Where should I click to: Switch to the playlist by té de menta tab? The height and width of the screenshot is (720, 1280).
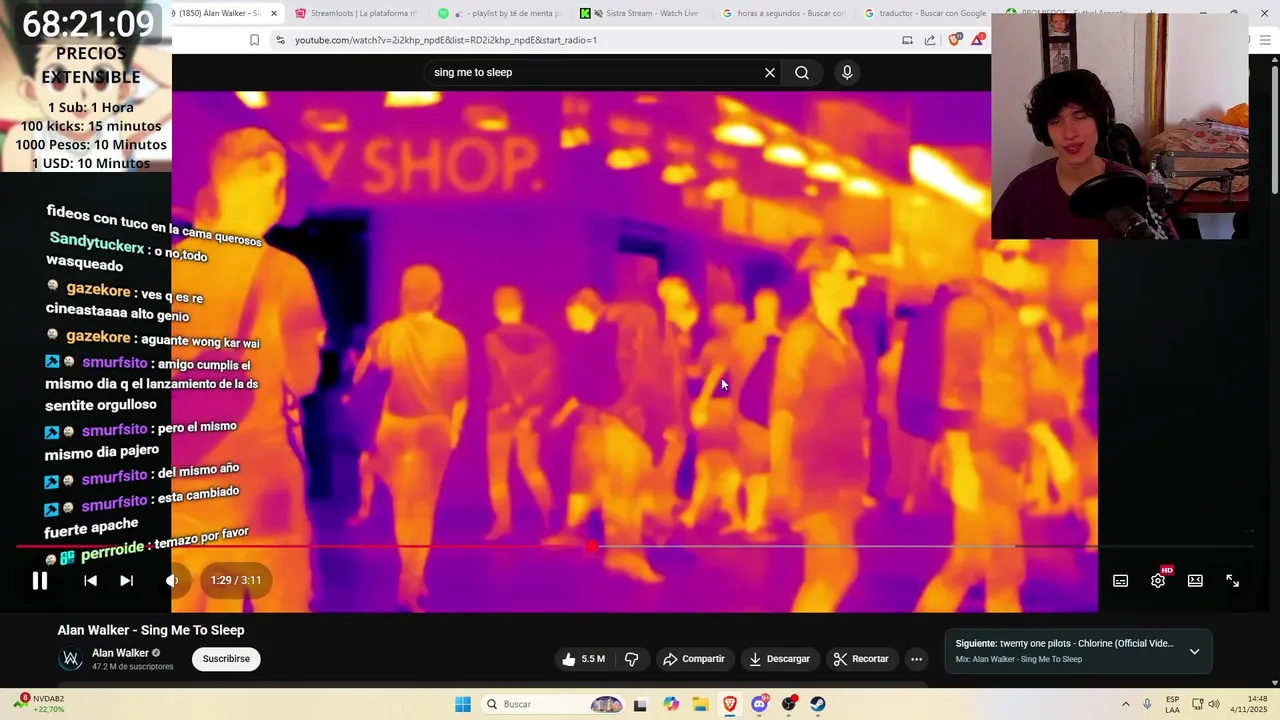pyautogui.click(x=503, y=13)
